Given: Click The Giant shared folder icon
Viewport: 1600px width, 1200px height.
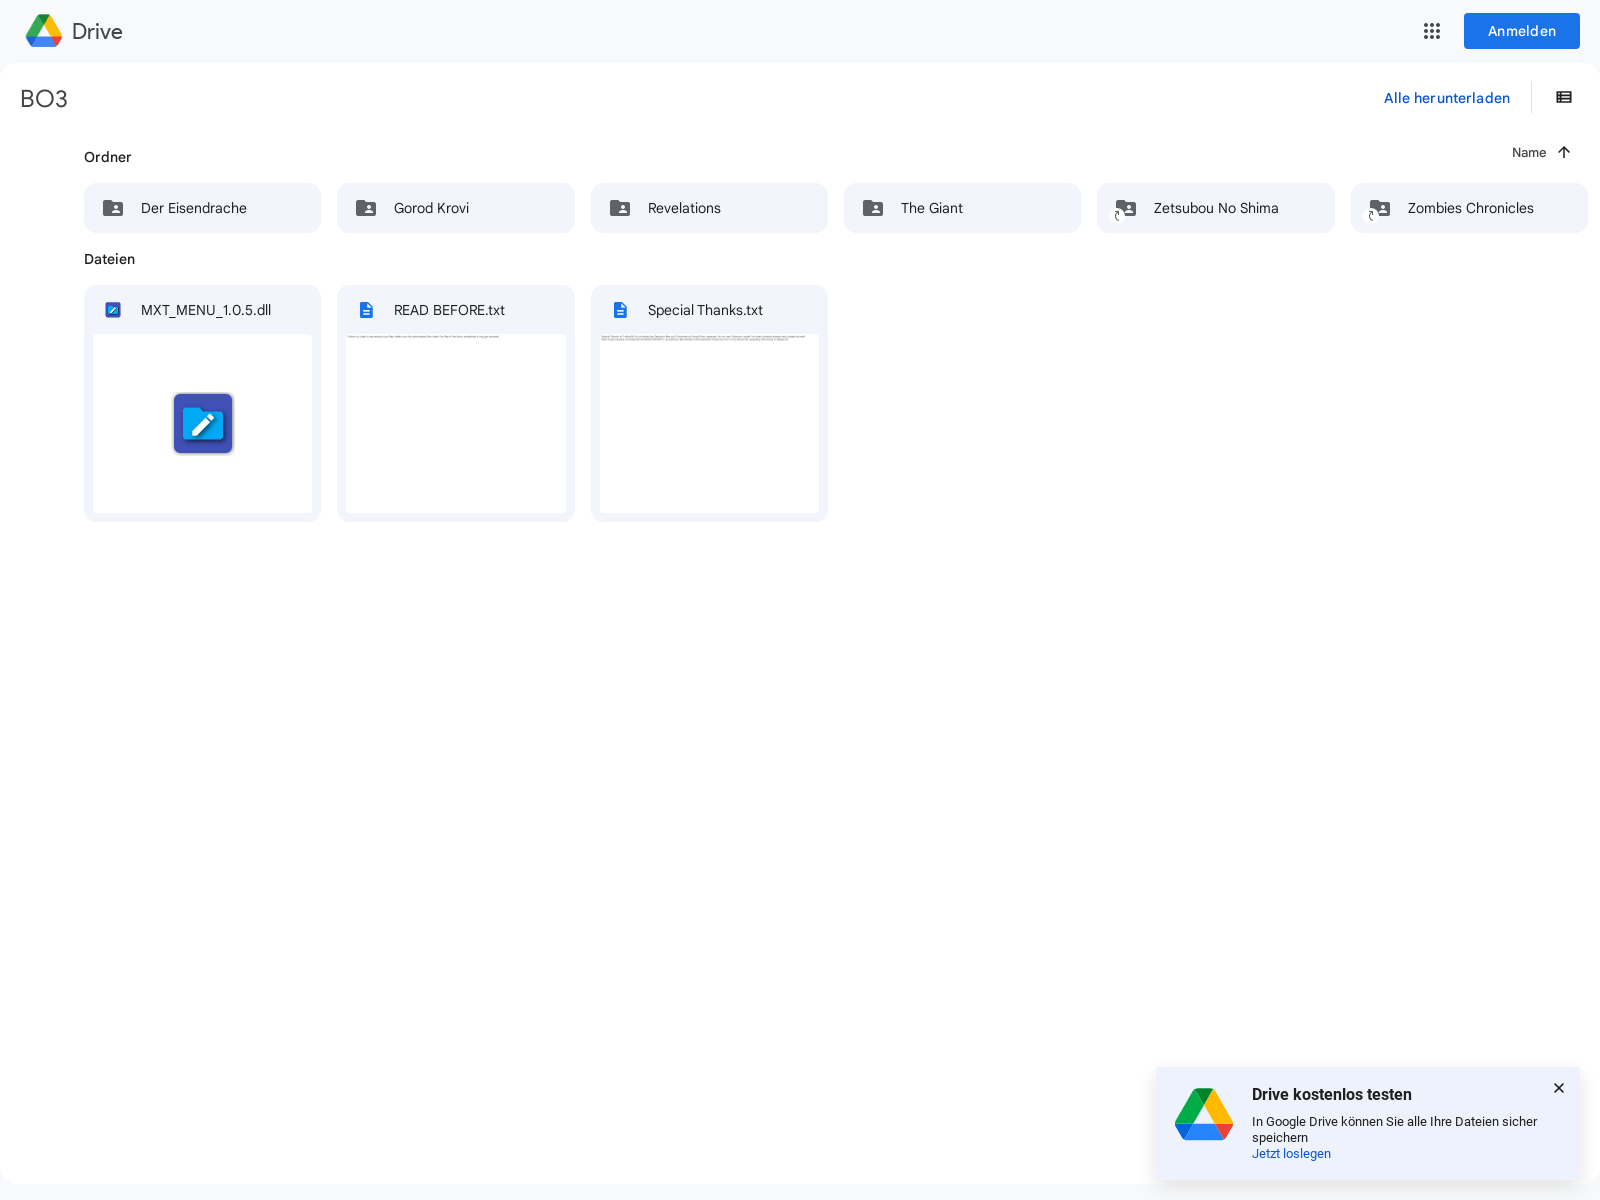Looking at the screenshot, I should tap(873, 208).
